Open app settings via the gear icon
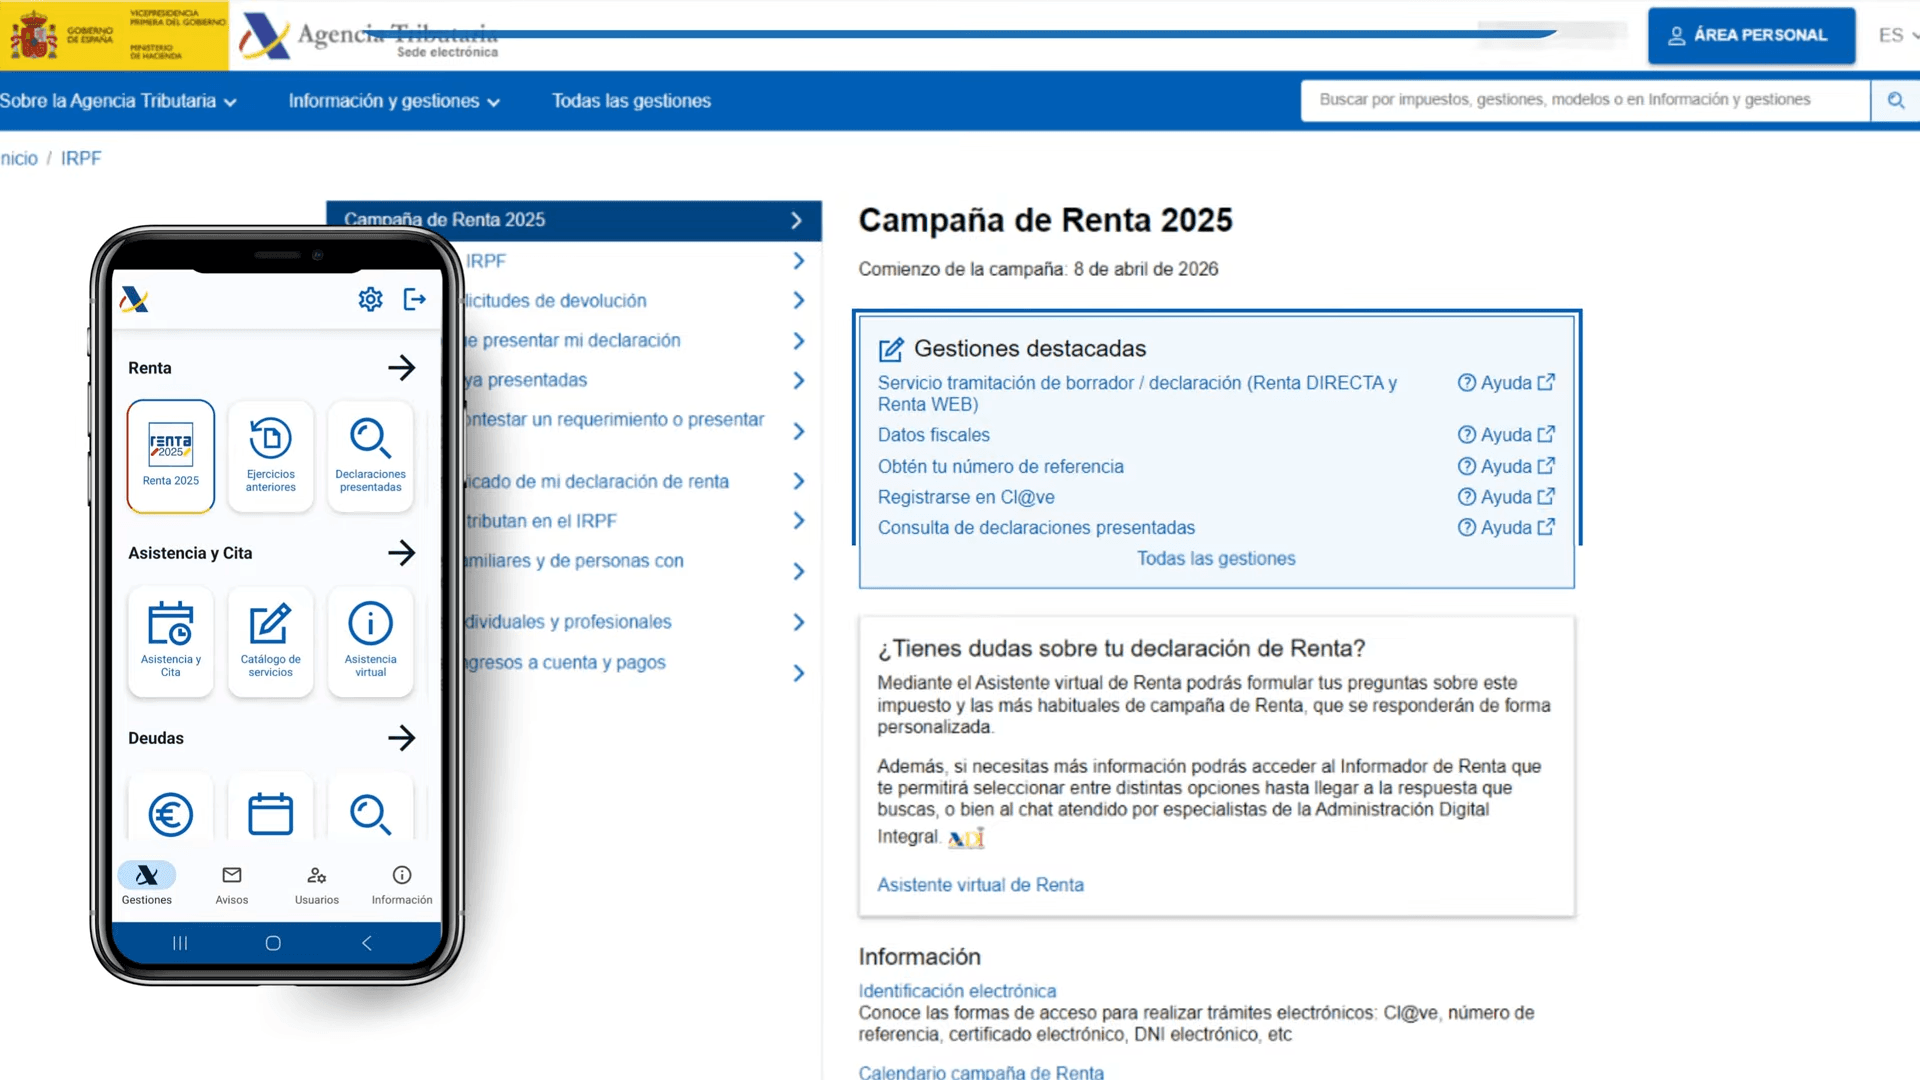The image size is (1920, 1080). tap(370, 298)
